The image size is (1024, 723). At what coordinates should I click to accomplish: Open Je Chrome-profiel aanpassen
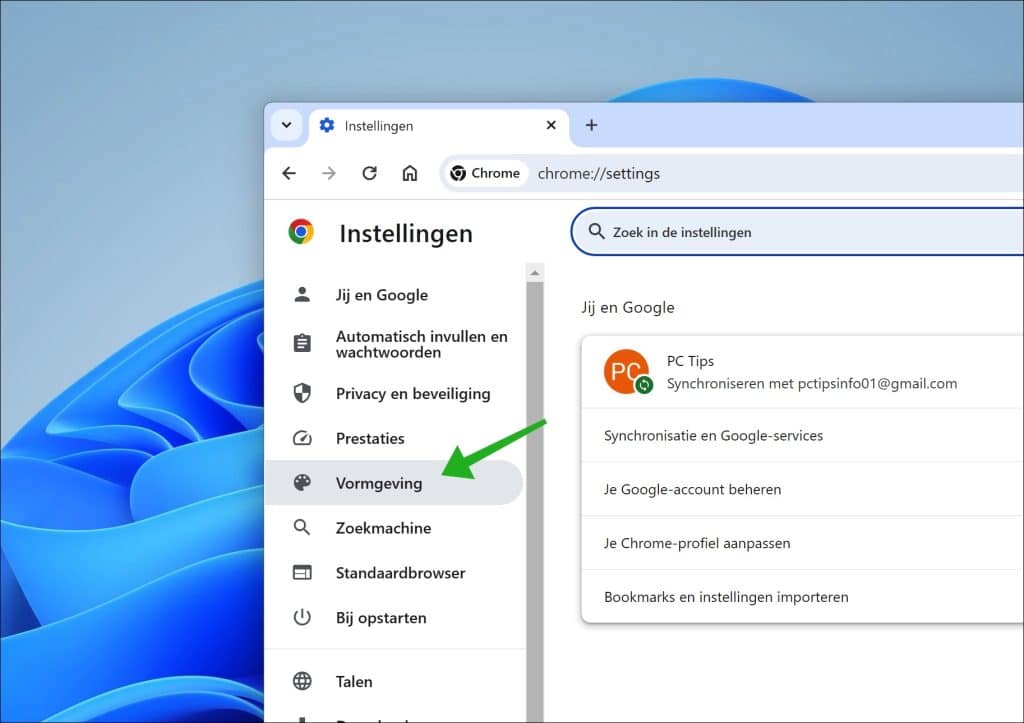803,543
